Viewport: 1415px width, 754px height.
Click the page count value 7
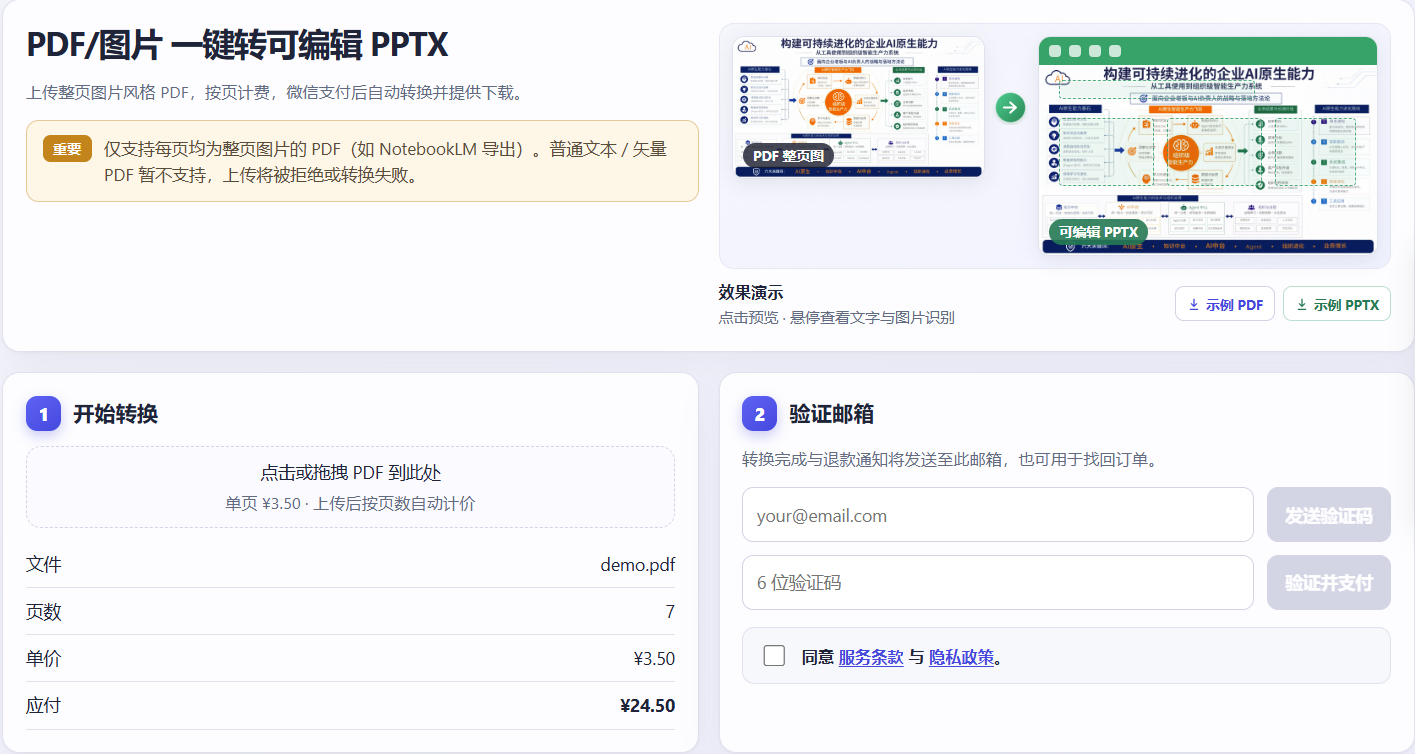click(670, 612)
